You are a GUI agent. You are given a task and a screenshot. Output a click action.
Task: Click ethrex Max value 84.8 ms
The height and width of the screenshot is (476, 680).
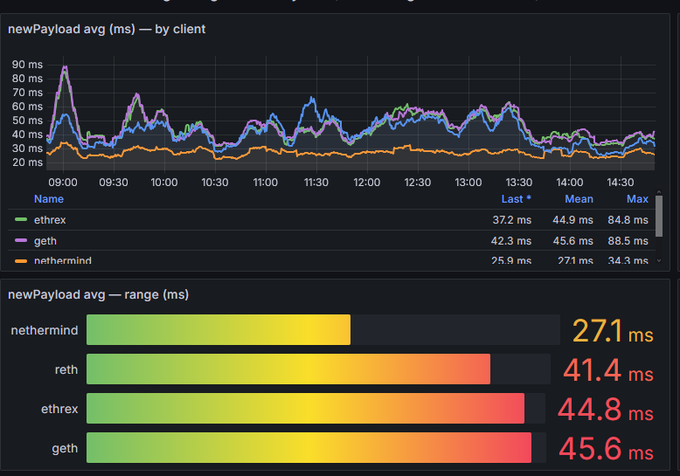[628, 220]
